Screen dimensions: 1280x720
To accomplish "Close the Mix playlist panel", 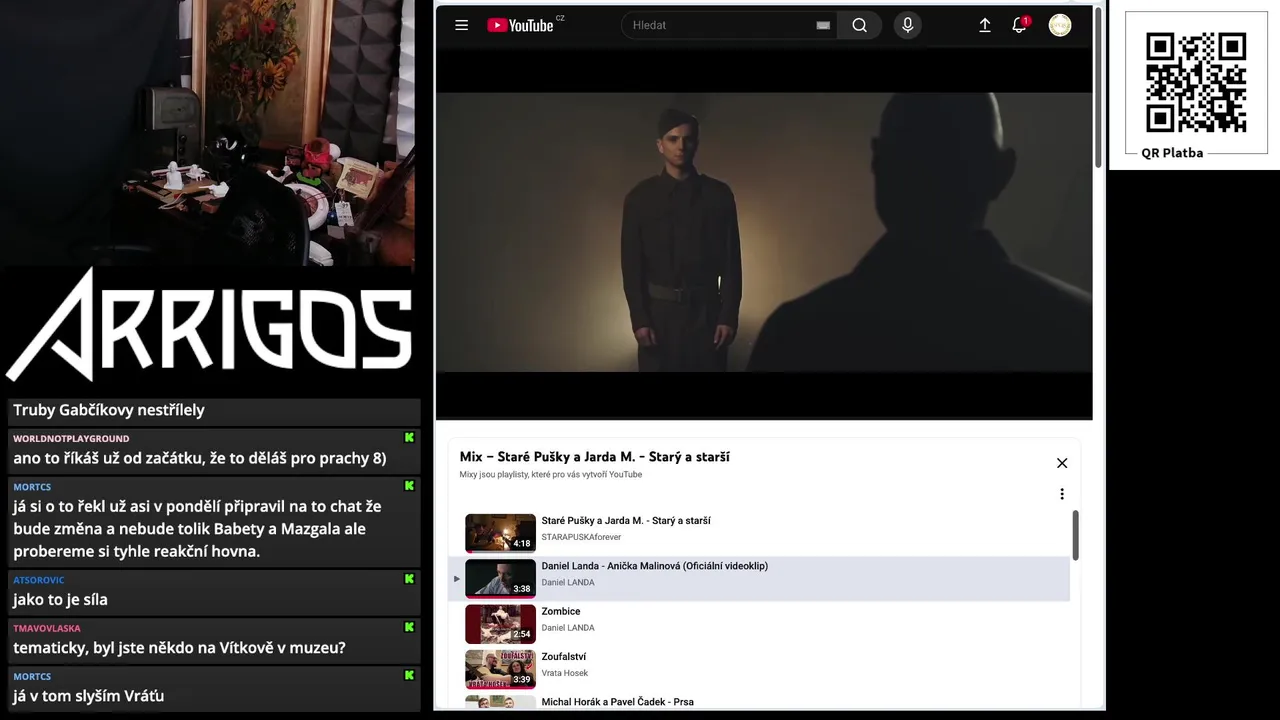I will click(x=1062, y=463).
